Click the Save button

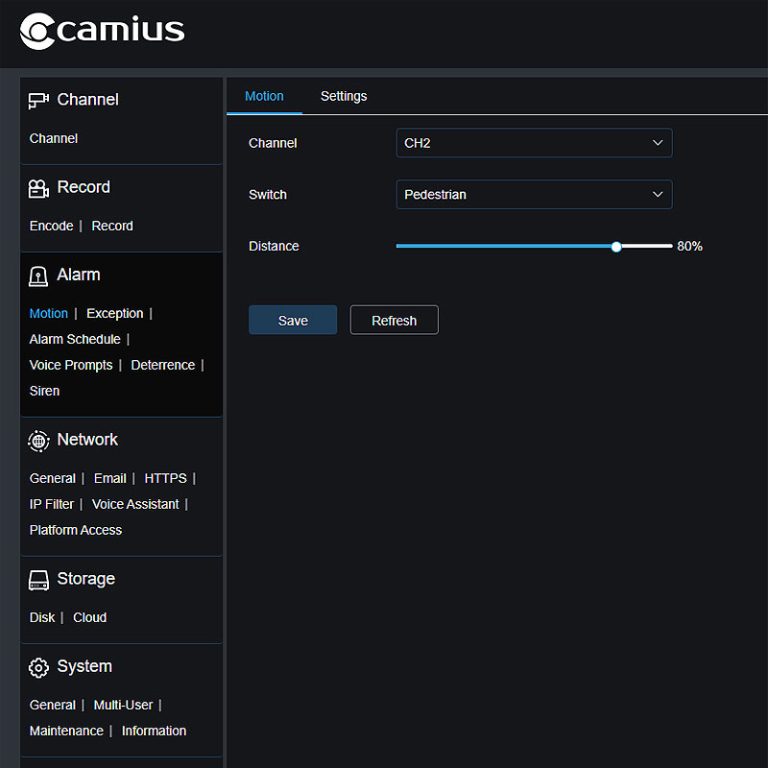292,320
